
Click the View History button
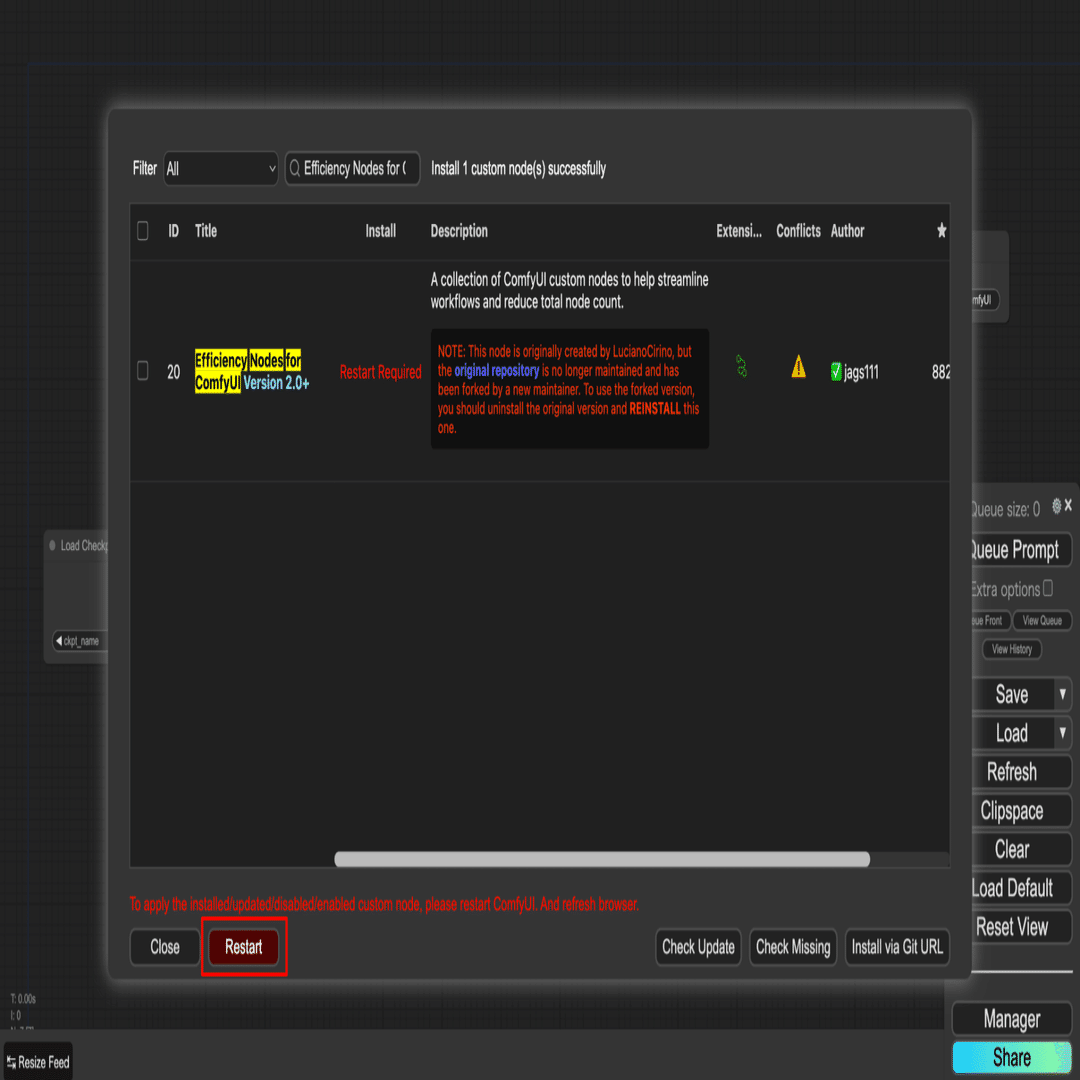click(x=1011, y=649)
